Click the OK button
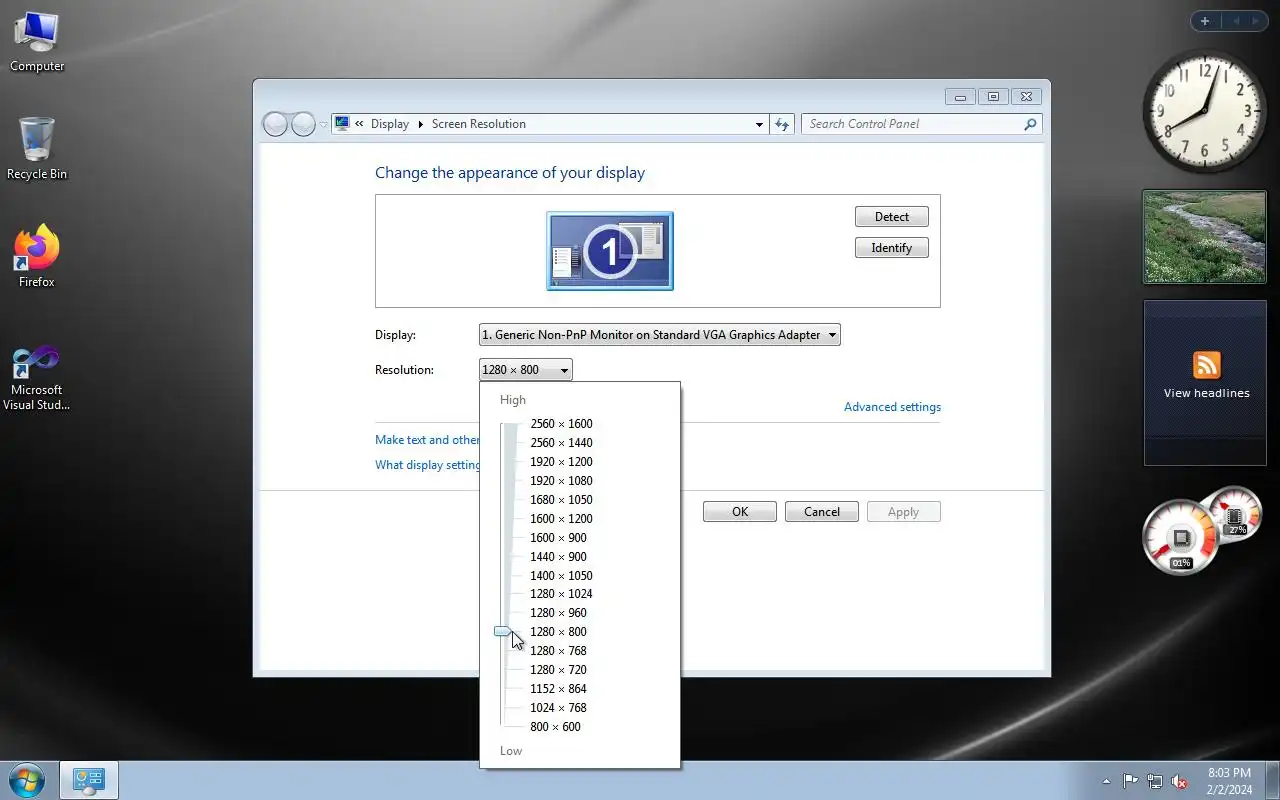1280x800 pixels. pyautogui.click(x=740, y=512)
